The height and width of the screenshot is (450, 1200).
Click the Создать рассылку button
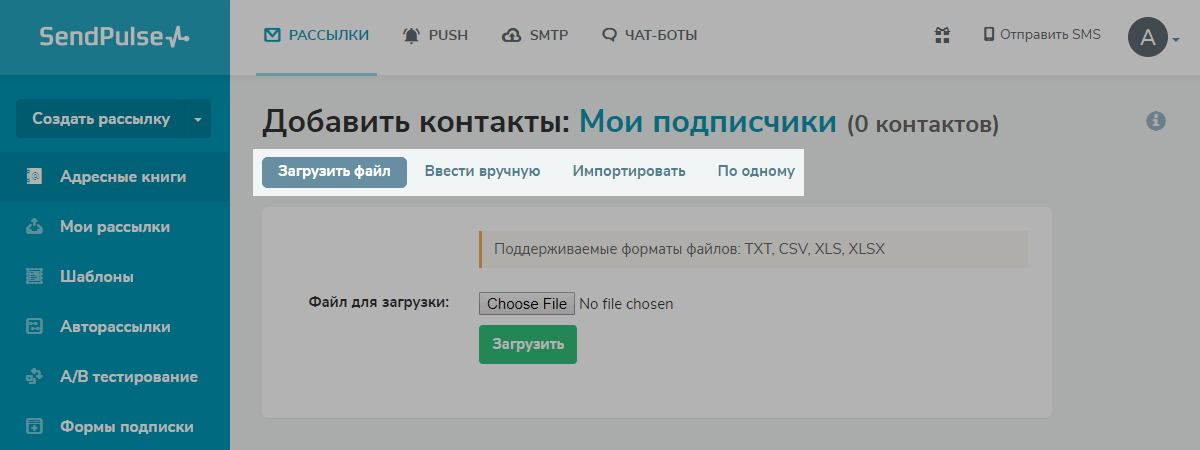pos(101,119)
